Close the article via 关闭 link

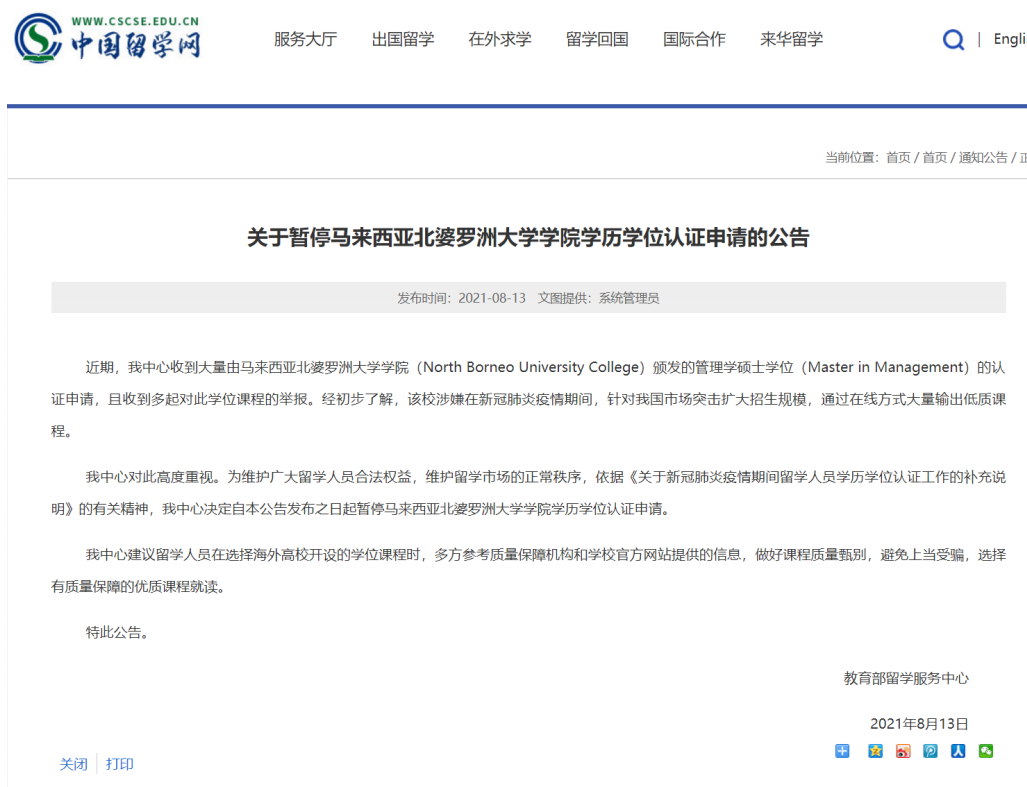[72, 763]
